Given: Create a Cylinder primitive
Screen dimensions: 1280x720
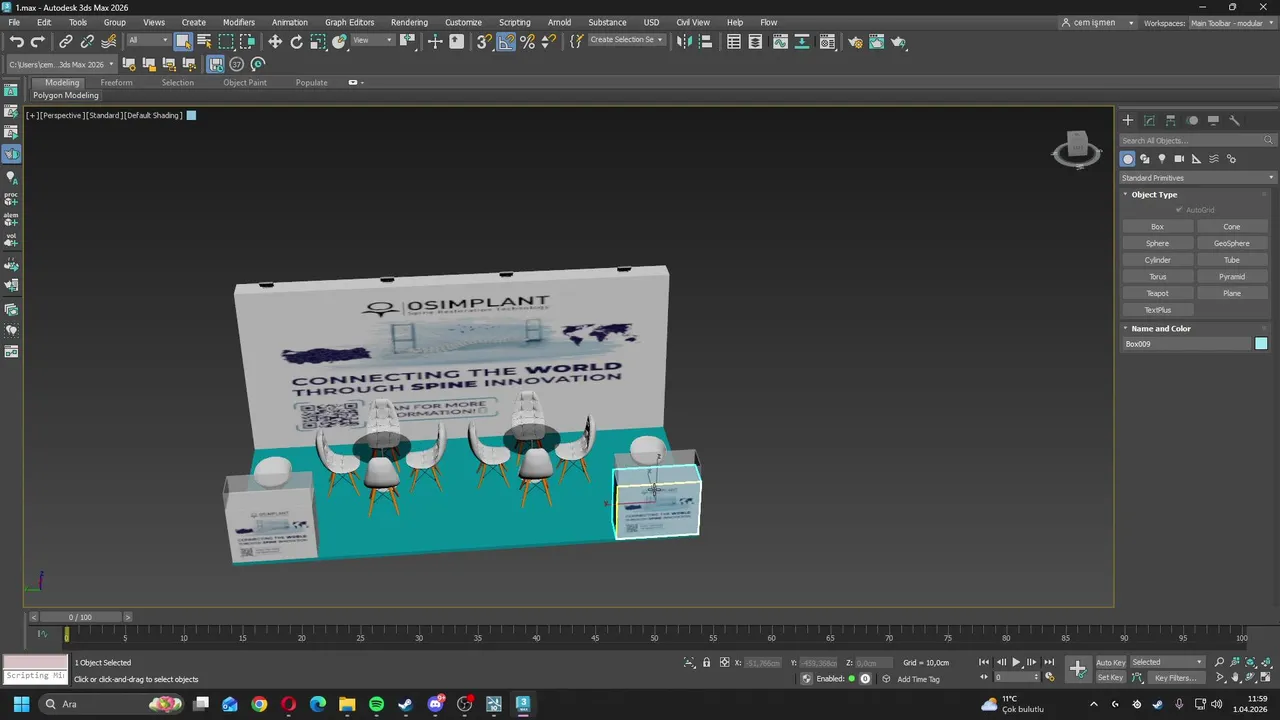Looking at the screenshot, I should (x=1157, y=260).
